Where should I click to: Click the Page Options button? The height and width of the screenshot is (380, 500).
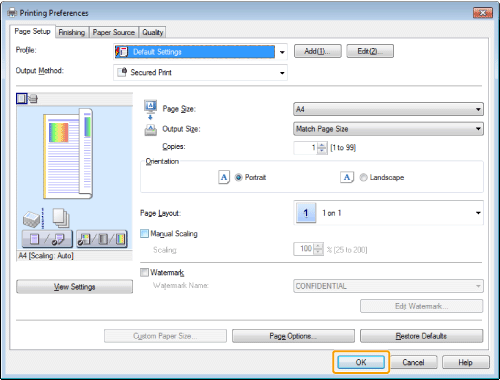pos(293,336)
